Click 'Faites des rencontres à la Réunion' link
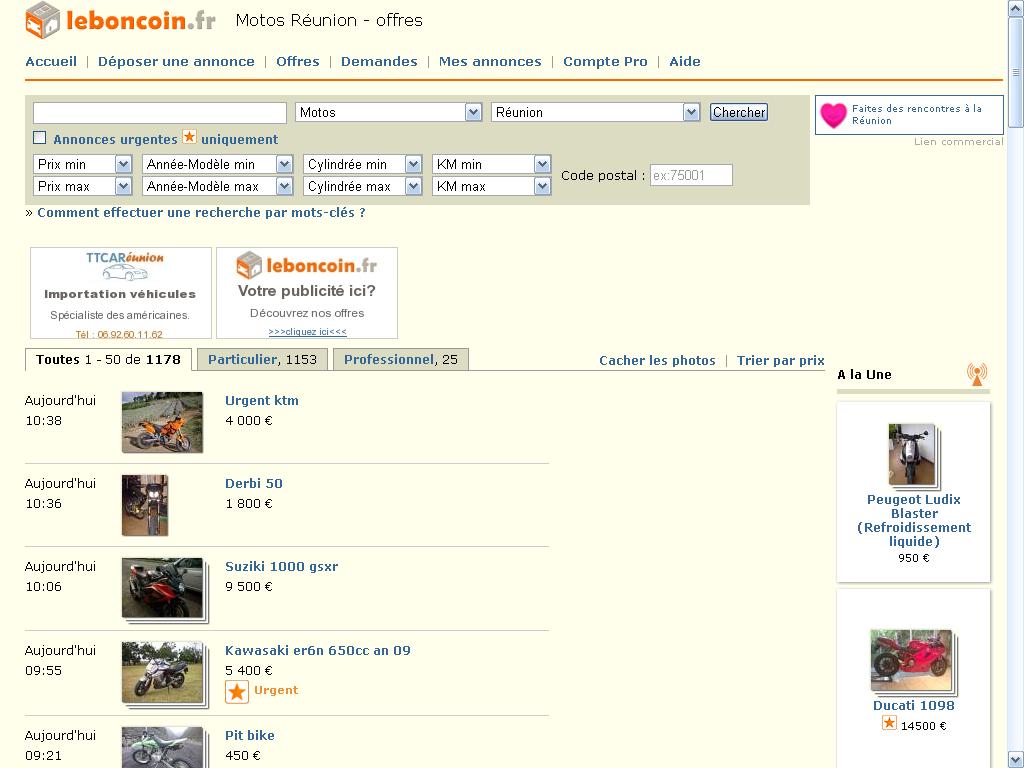 916,114
